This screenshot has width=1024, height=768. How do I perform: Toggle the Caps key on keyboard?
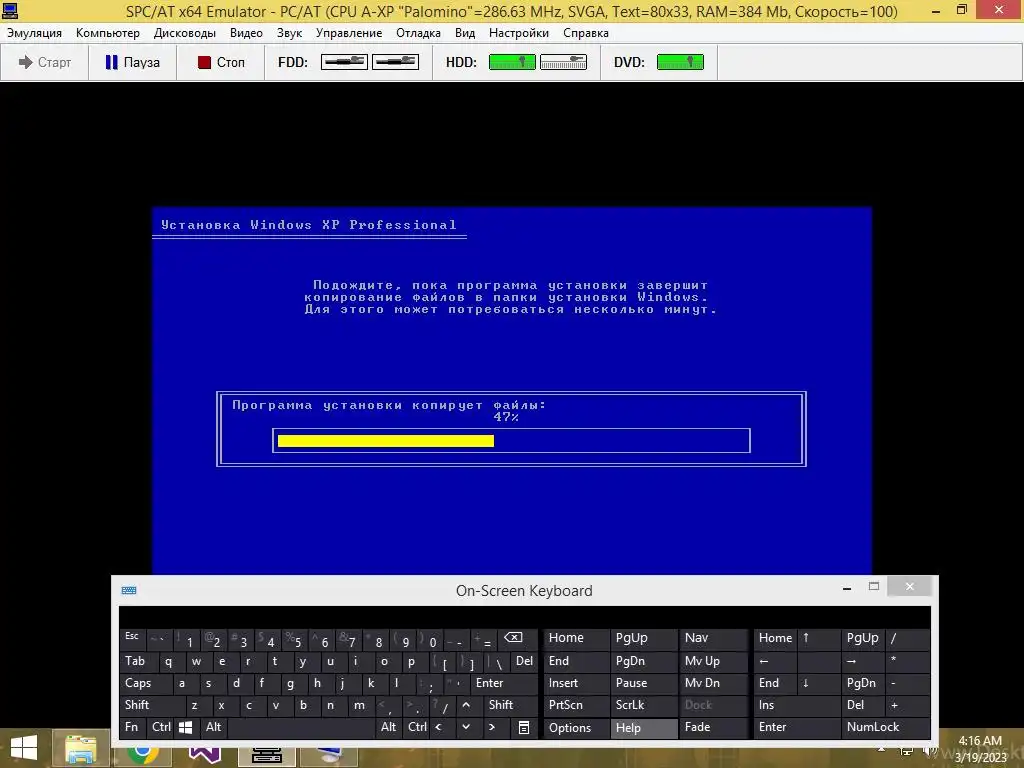(146, 683)
